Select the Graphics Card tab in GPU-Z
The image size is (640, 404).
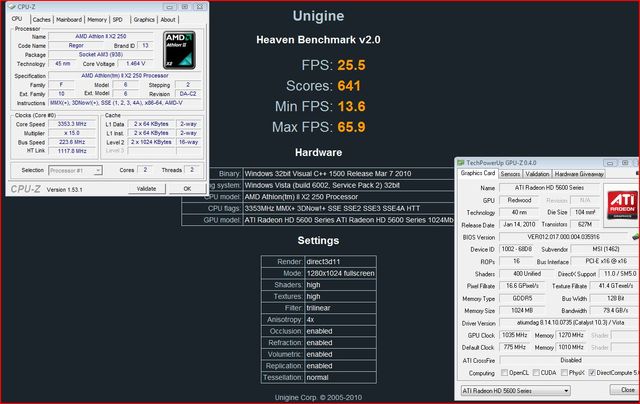click(x=478, y=173)
